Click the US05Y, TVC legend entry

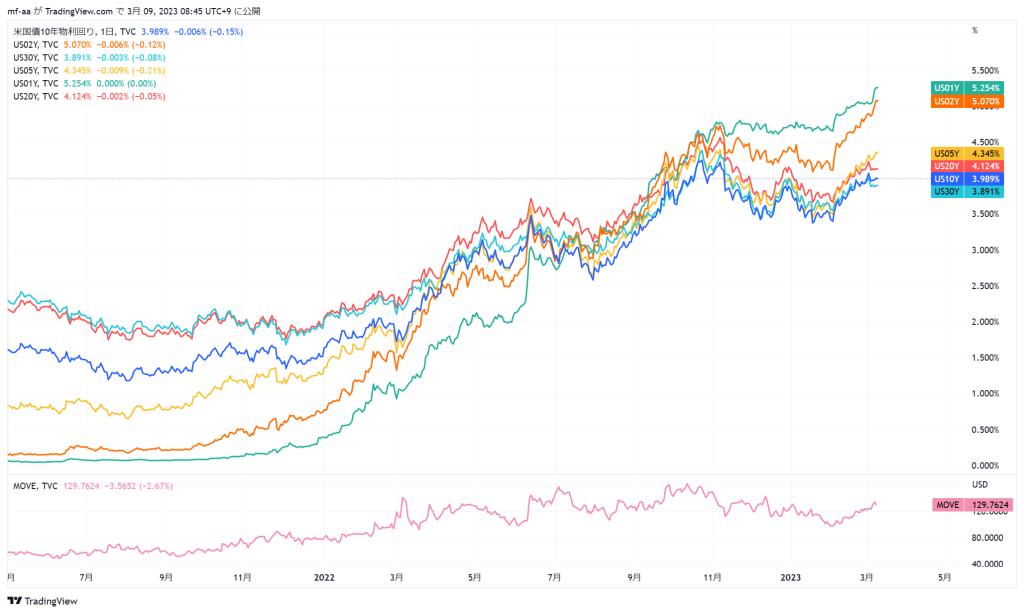(x=36, y=71)
